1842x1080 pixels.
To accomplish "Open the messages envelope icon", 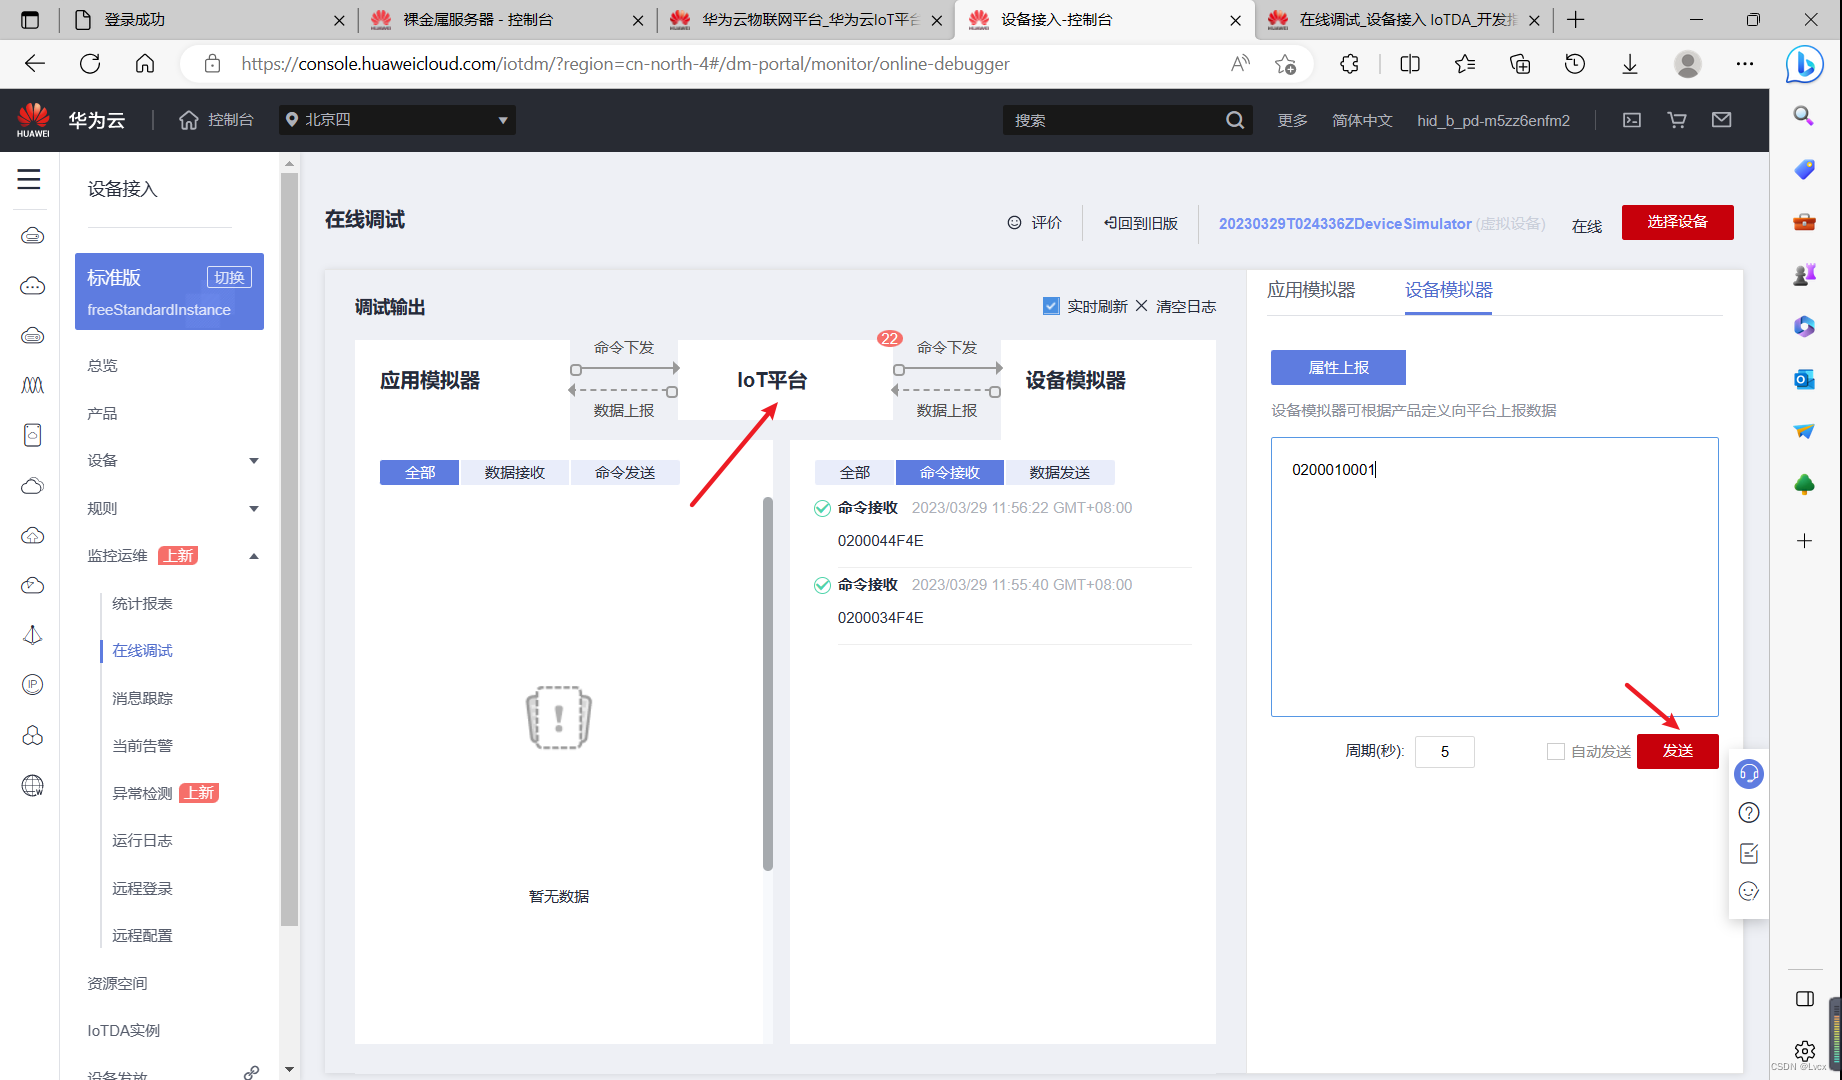I will click(x=1722, y=120).
